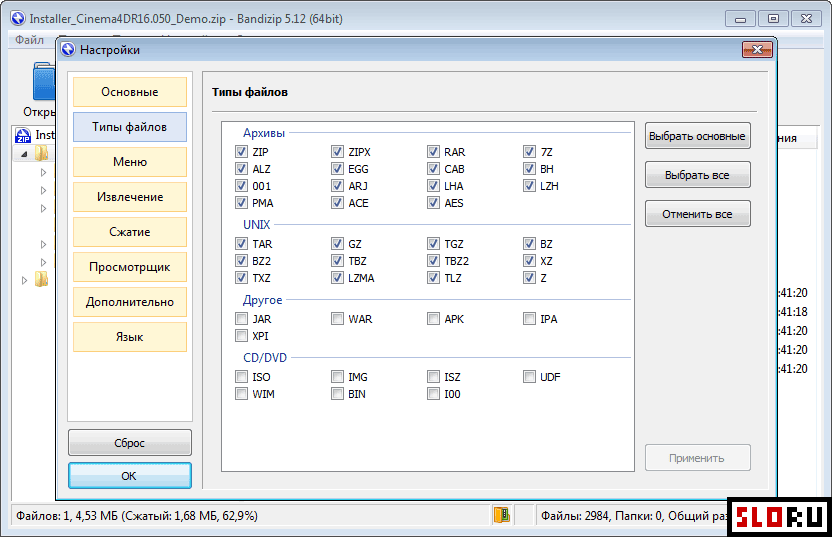The width and height of the screenshot is (832, 537).
Task: Toggle the EGG checkbox
Action: tap(337, 169)
